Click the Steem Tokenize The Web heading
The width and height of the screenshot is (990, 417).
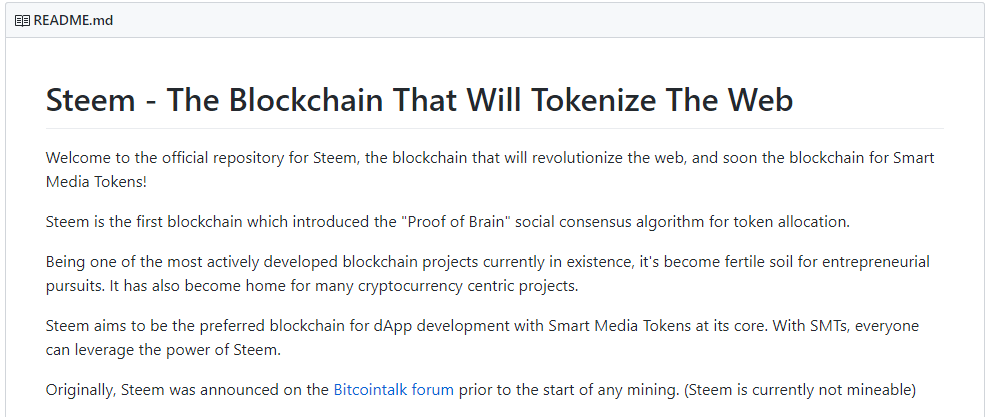pos(419,100)
